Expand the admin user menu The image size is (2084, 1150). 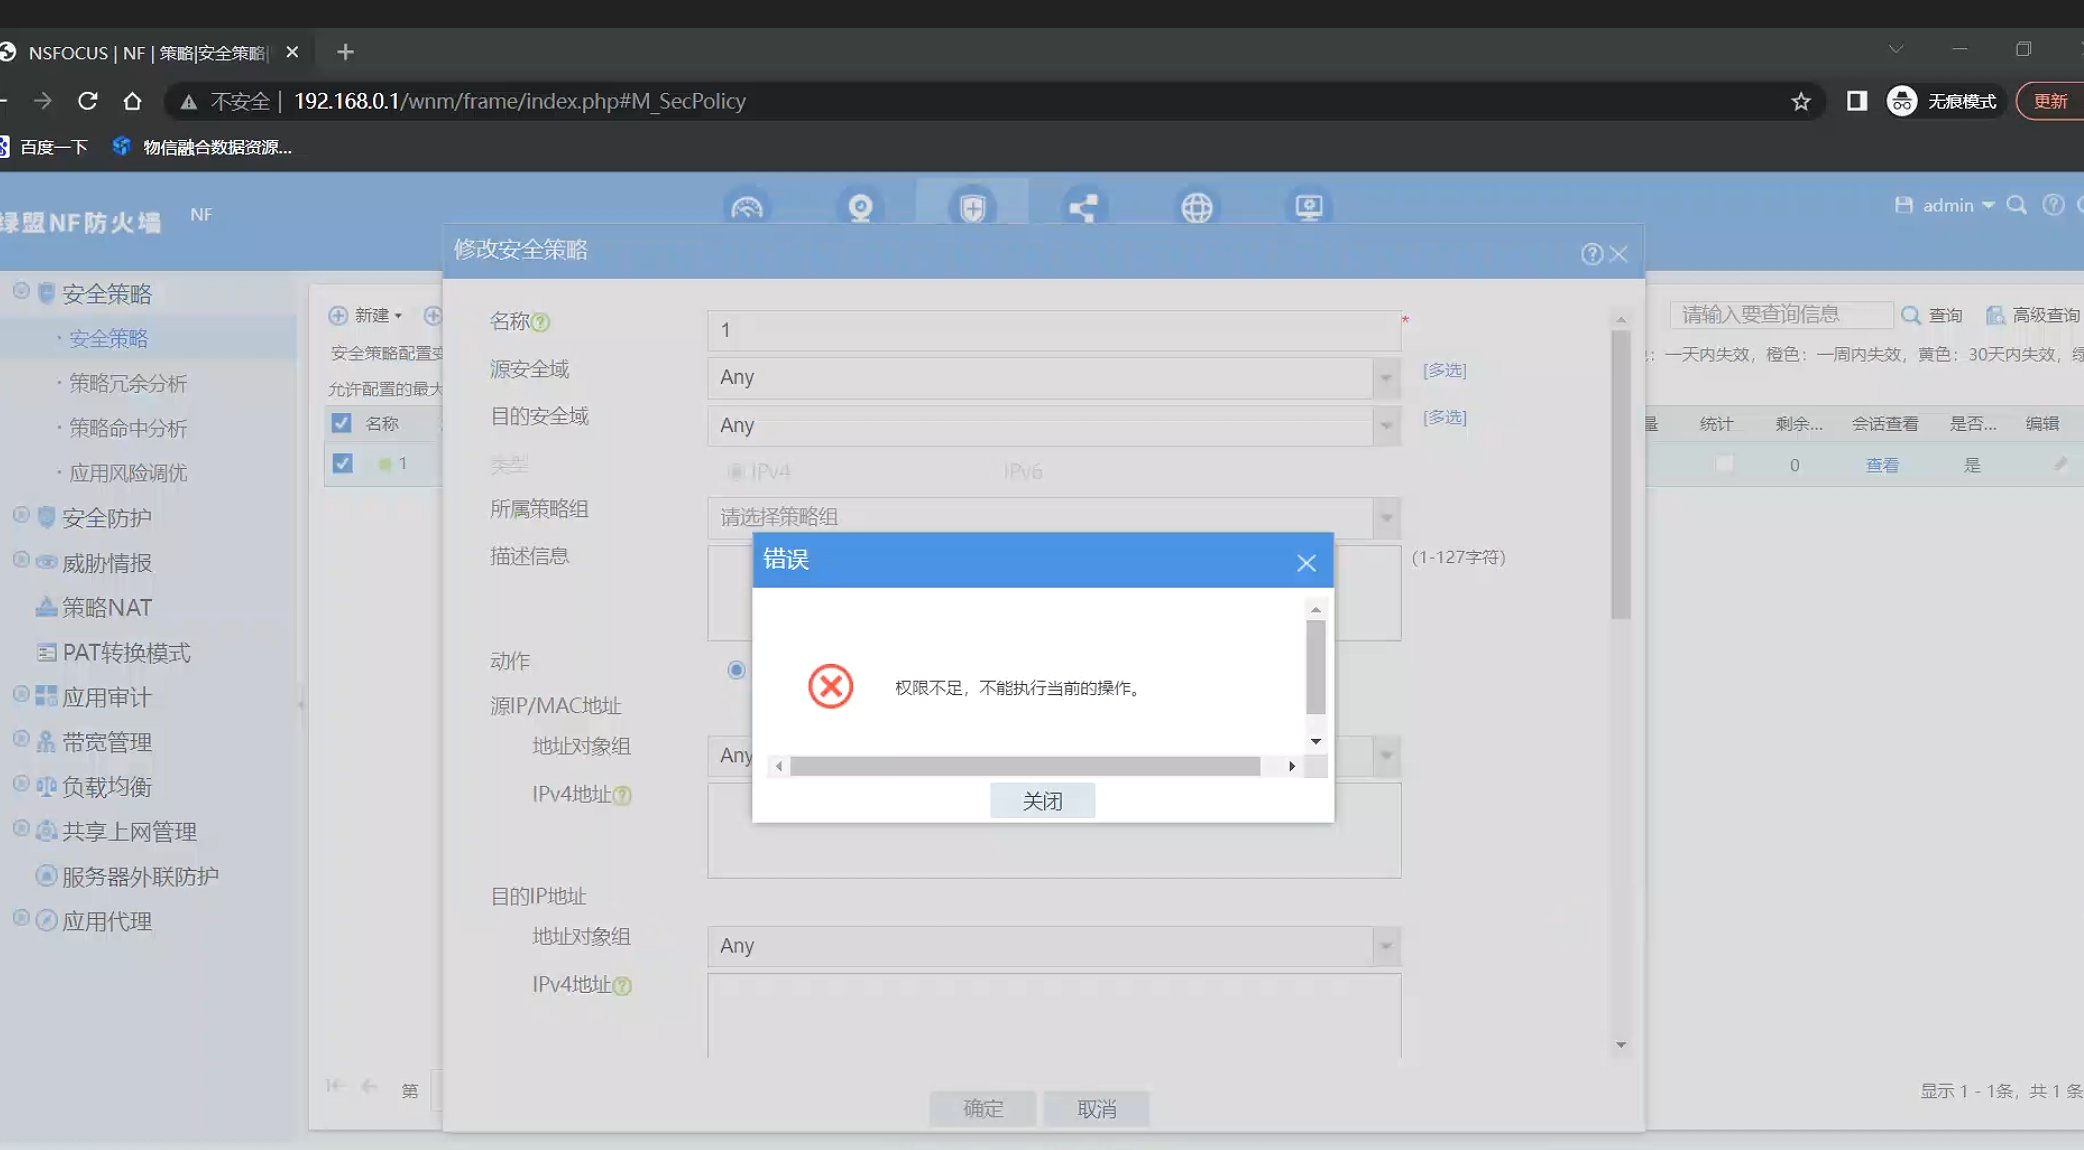click(x=1957, y=205)
